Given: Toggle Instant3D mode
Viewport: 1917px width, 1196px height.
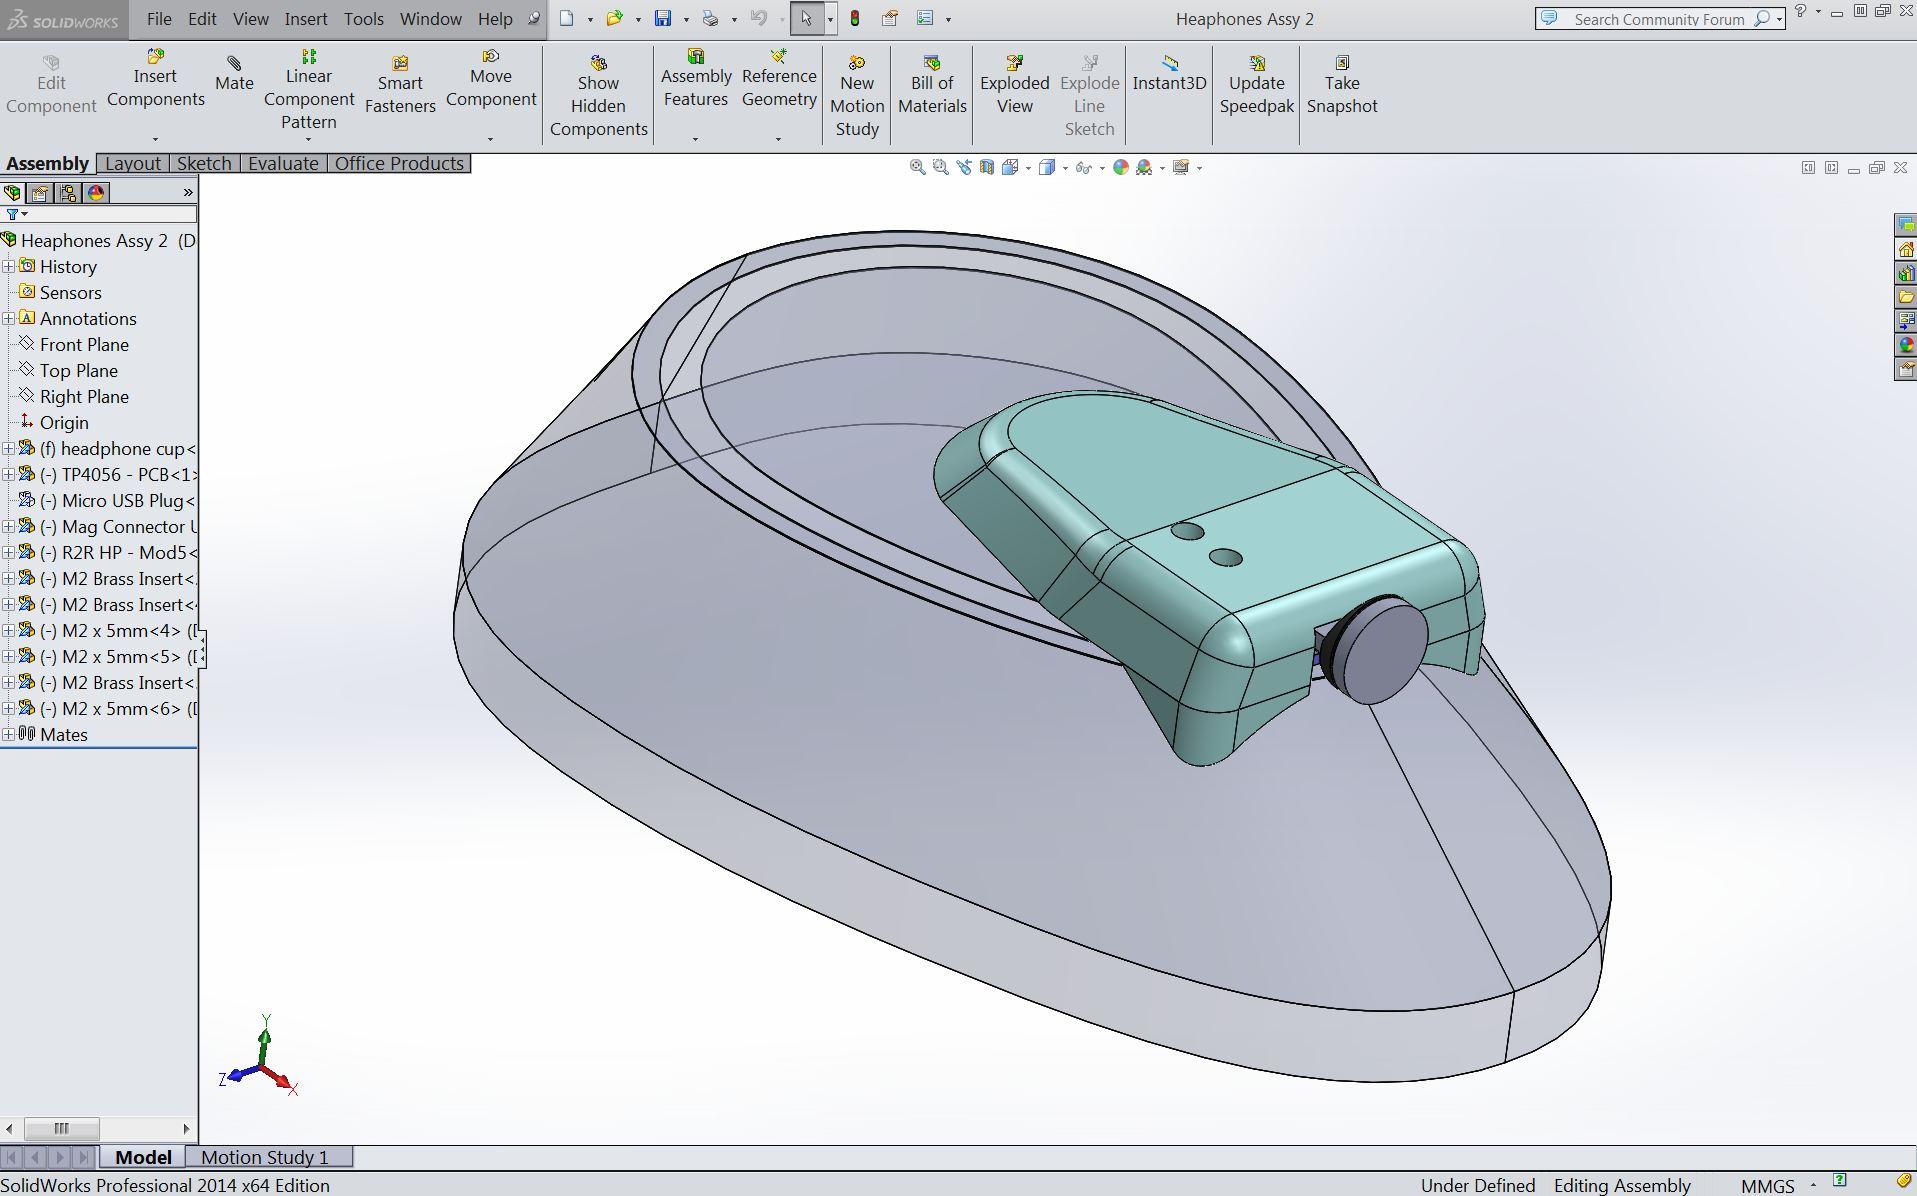Looking at the screenshot, I should point(1169,74).
